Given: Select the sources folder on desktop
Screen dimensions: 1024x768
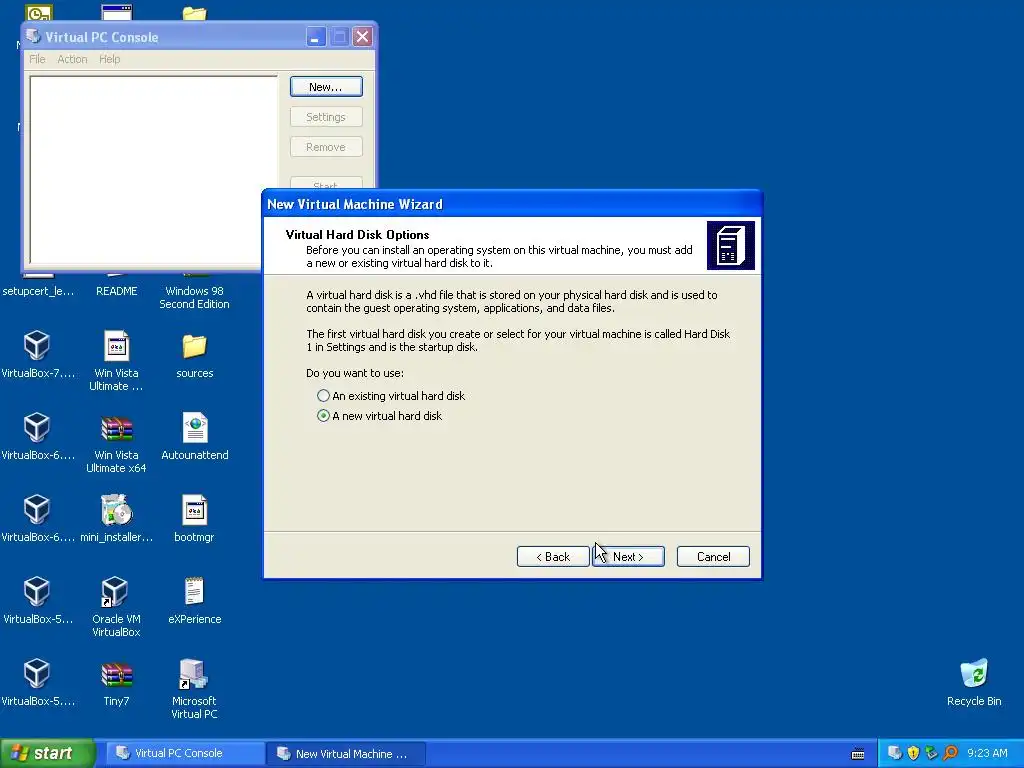Looking at the screenshot, I should pyautogui.click(x=195, y=356).
